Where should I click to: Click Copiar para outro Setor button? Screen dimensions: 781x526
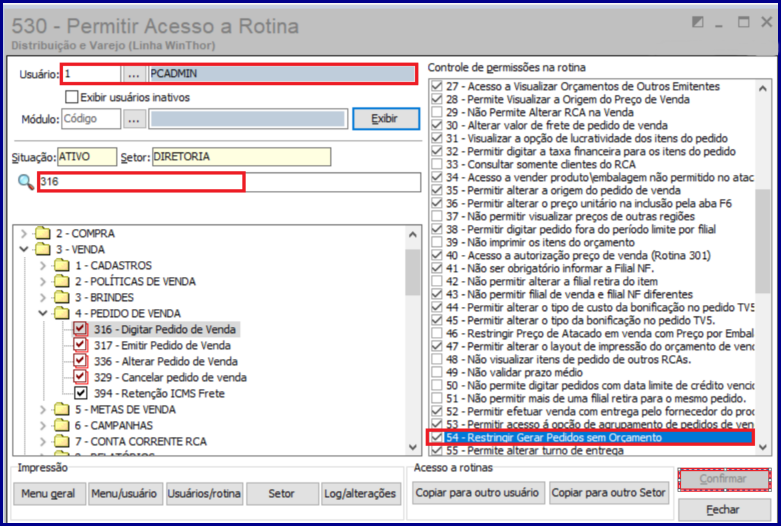pos(608,493)
